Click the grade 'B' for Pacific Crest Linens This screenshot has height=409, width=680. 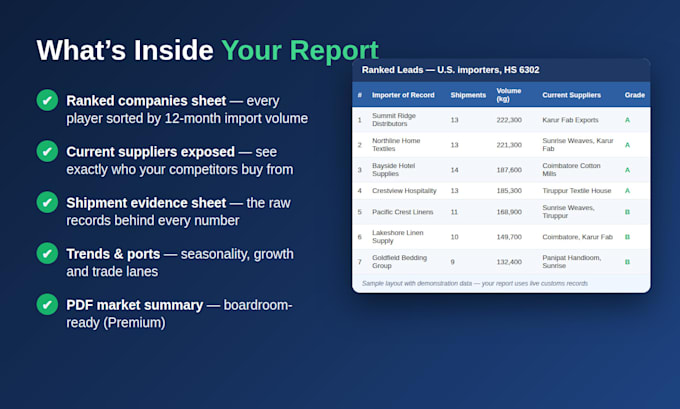click(x=627, y=212)
